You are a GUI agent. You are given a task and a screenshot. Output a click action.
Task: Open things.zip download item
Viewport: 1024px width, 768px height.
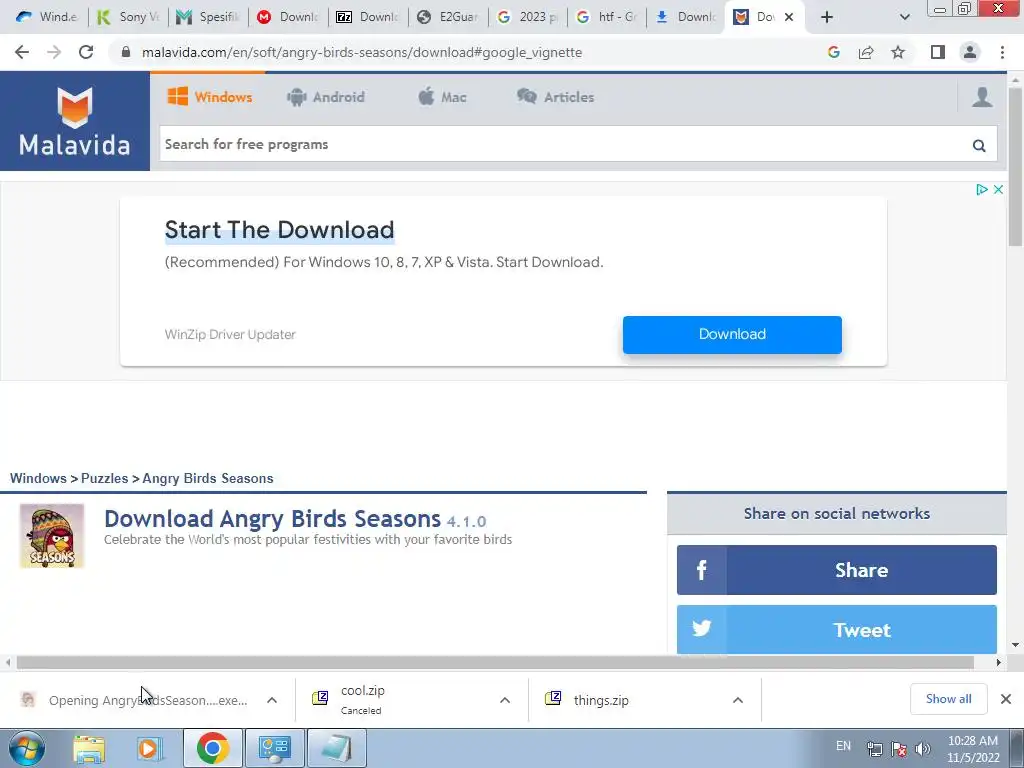coord(601,700)
